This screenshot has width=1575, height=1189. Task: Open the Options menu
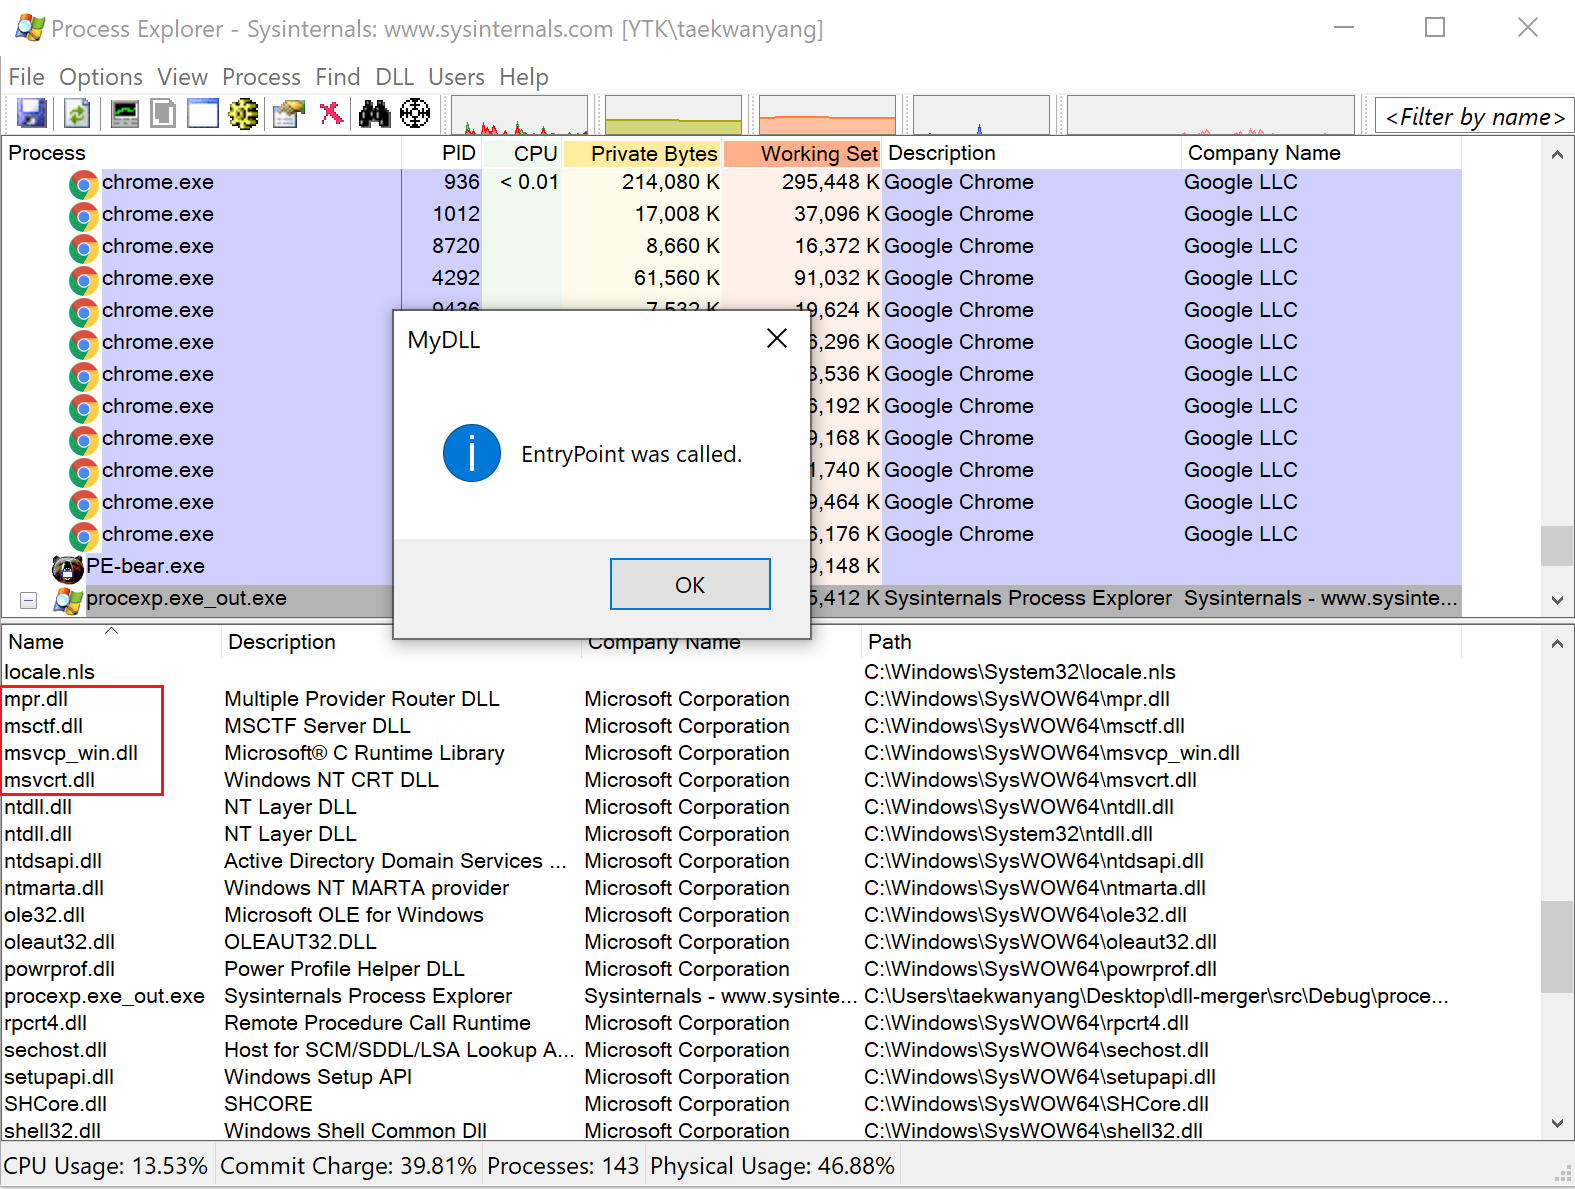click(x=101, y=77)
